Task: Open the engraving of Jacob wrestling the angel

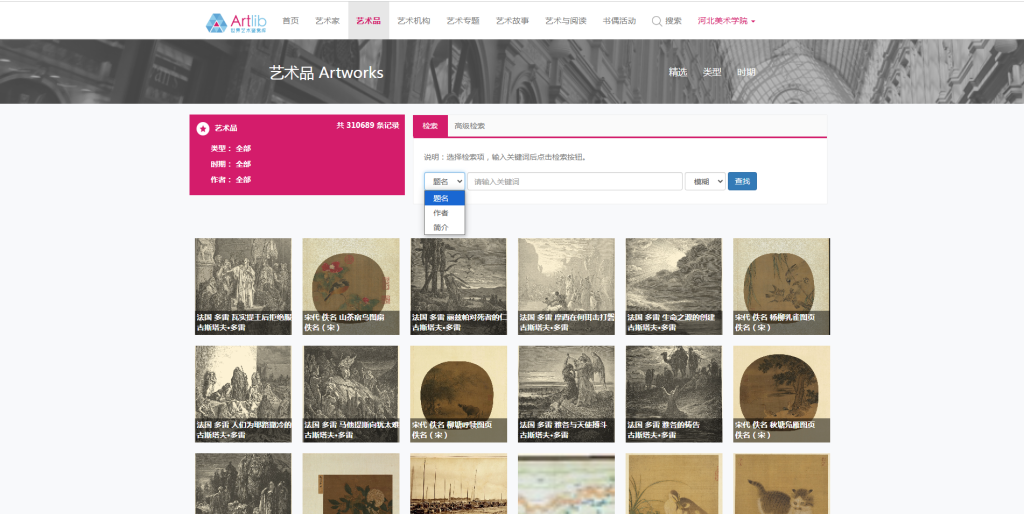Action: [566, 394]
